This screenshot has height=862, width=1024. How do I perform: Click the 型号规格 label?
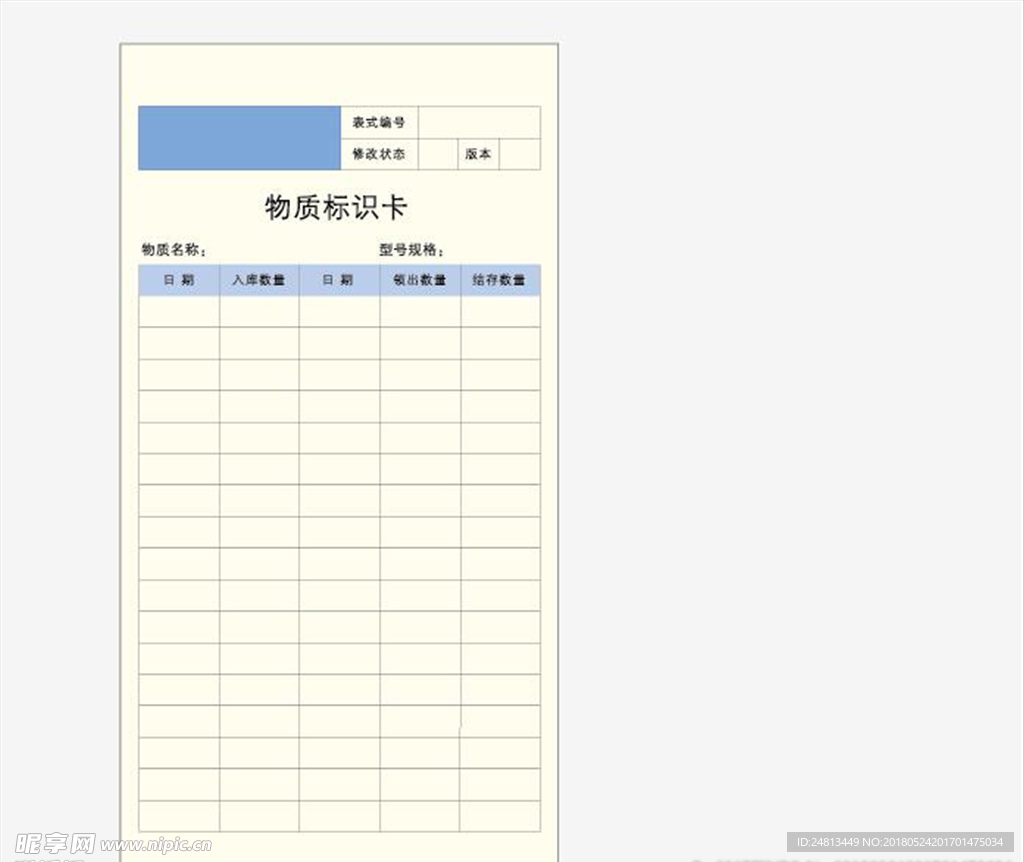click(x=412, y=249)
